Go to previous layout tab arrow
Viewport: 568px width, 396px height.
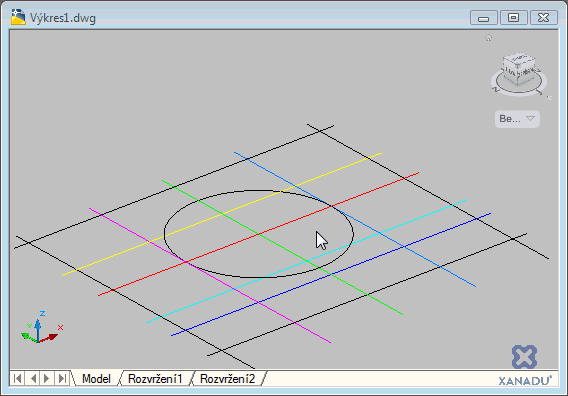pyautogui.click(x=33, y=378)
